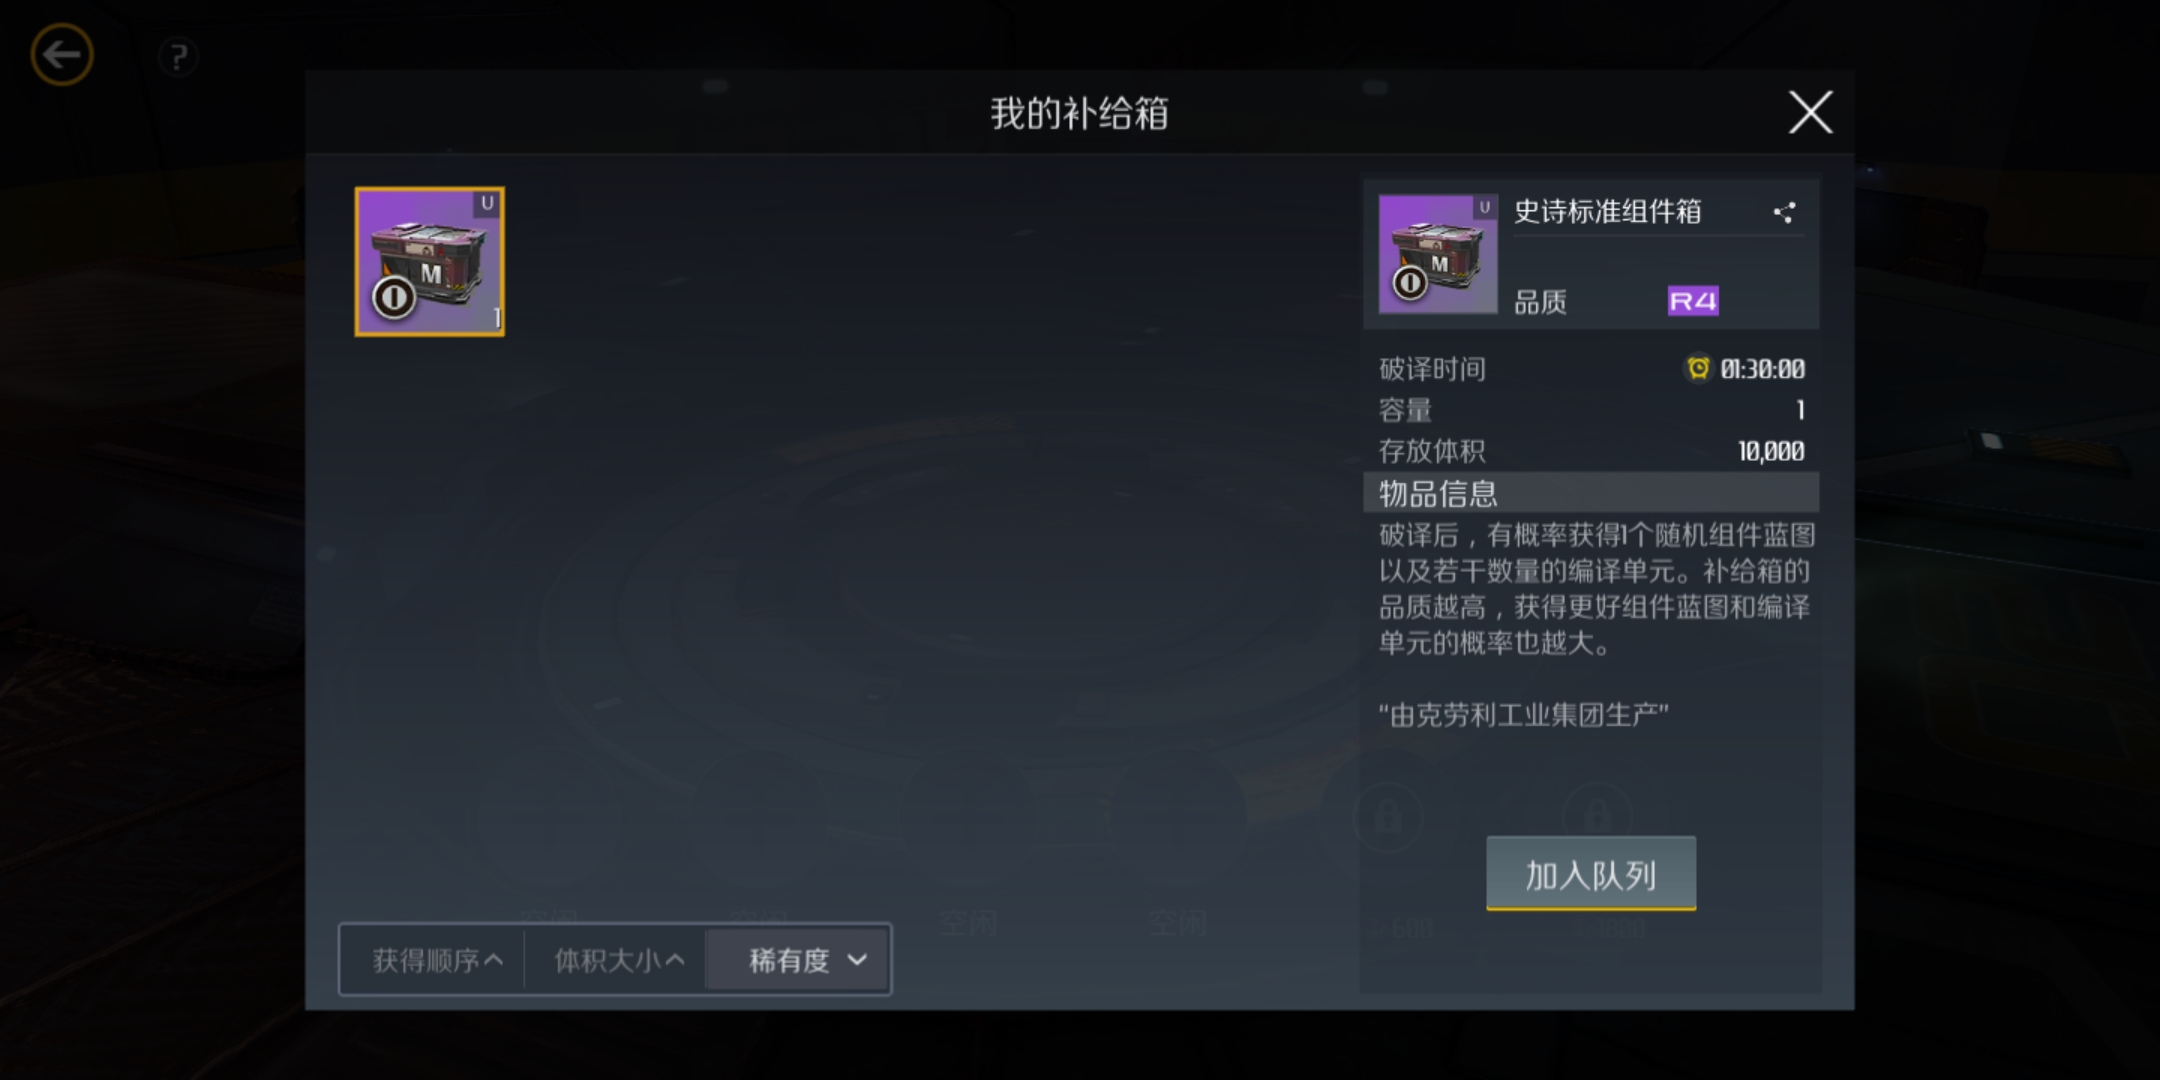Tap the R4 quality badge

(x=1693, y=301)
